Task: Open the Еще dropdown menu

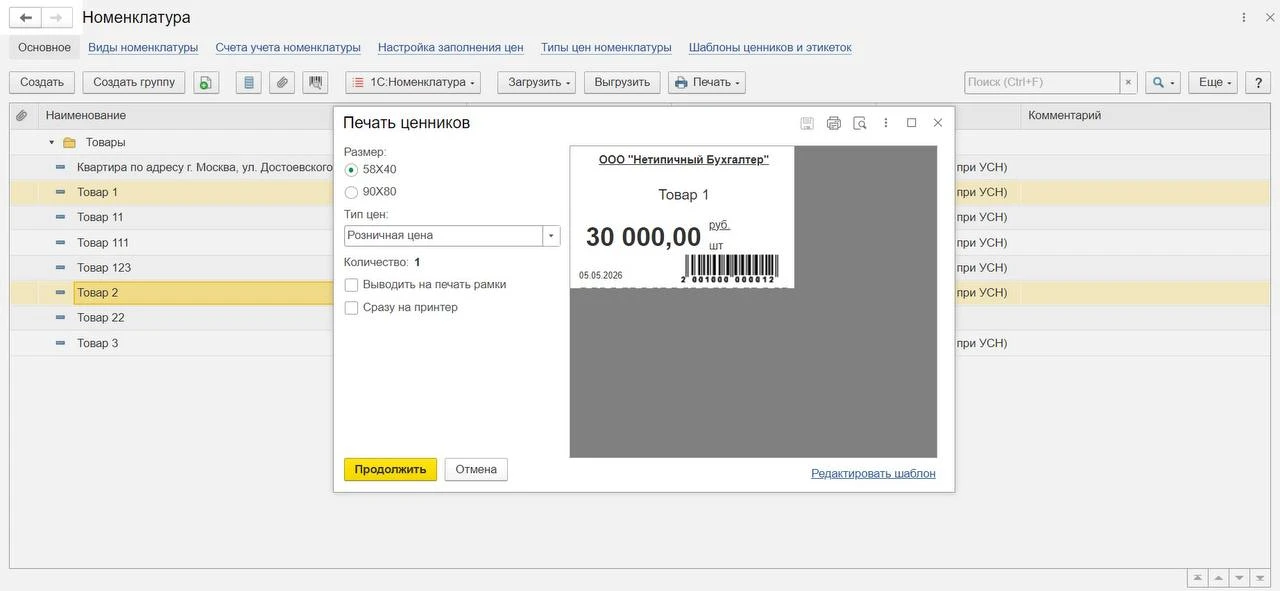Action: pos(1214,82)
